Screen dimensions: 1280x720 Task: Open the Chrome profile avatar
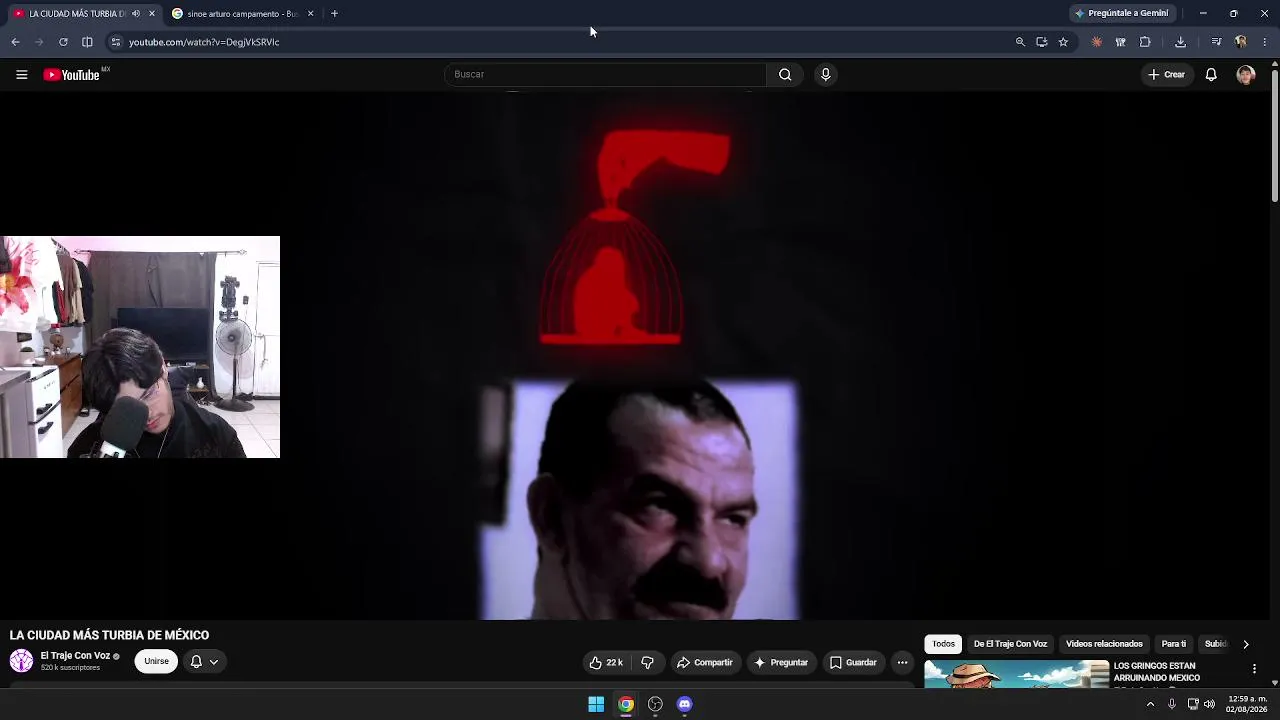(x=1241, y=42)
